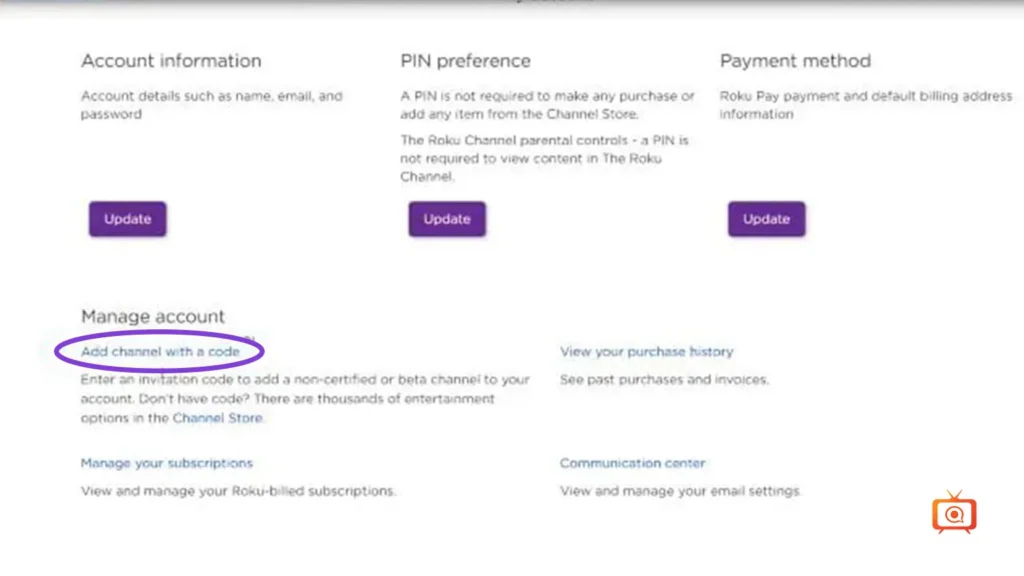This screenshot has width=1024, height=576.
Task: Click the PIN preference heading
Action: pyautogui.click(x=465, y=61)
